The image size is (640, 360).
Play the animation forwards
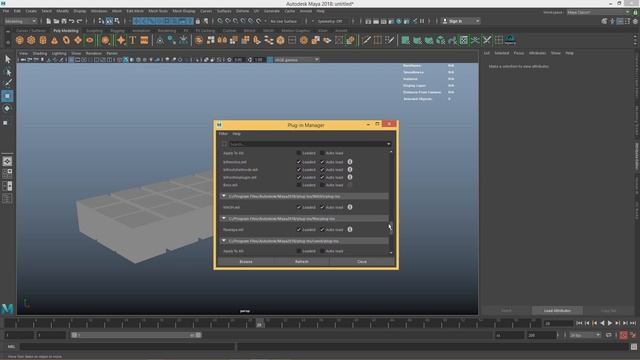610,323
